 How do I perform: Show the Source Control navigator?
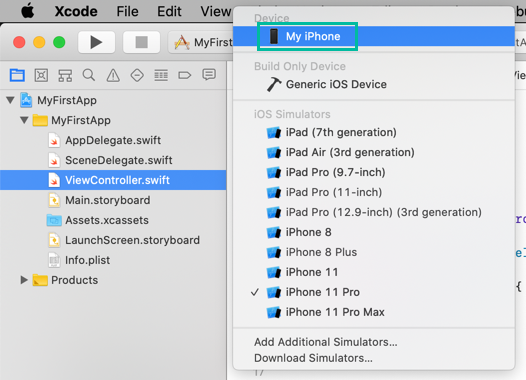pyautogui.click(x=41, y=75)
